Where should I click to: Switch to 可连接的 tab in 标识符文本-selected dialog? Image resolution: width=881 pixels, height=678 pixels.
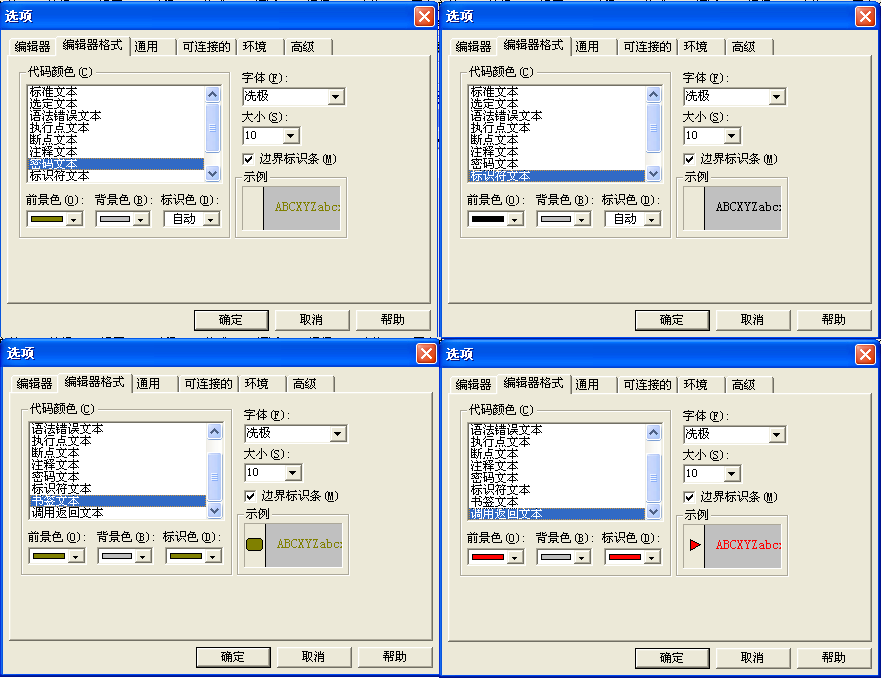pyautogui.click(x=647, y=47)
